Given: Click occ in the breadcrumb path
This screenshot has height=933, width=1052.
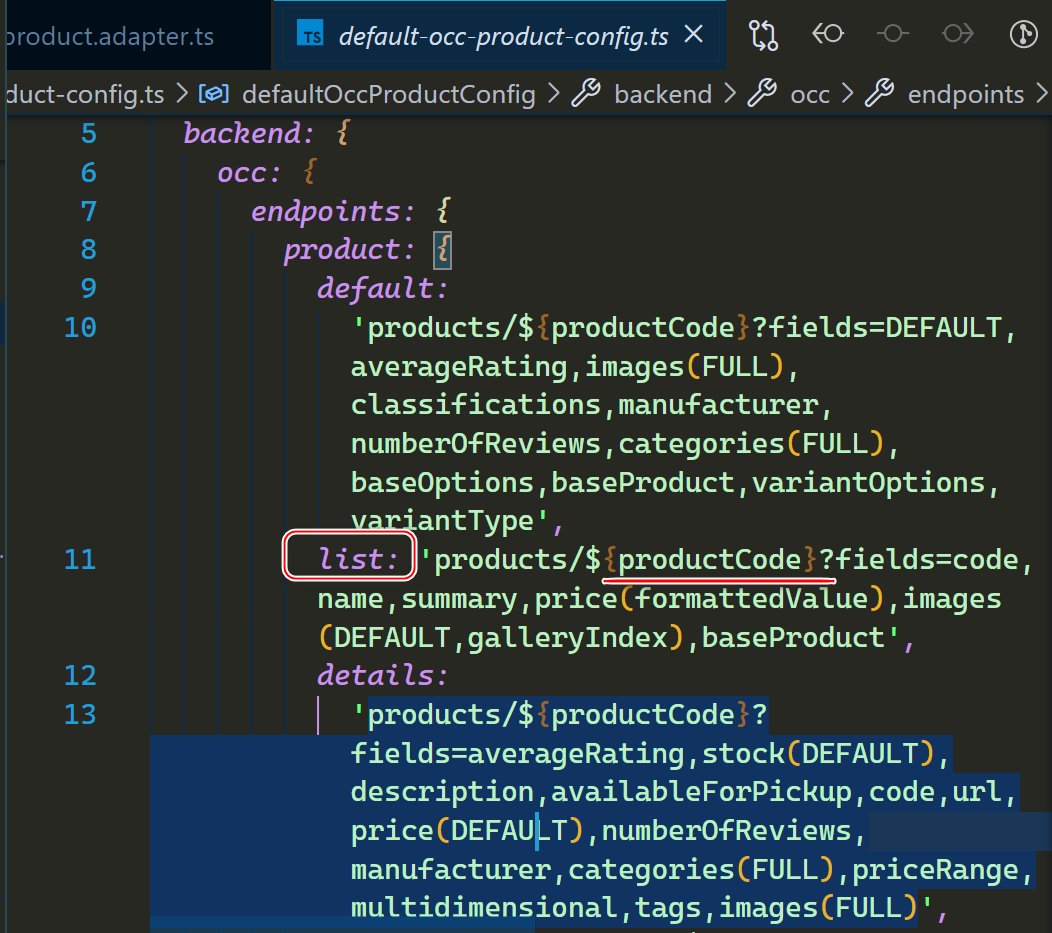Looking at the screenshot, I should [x=809, y=93].
